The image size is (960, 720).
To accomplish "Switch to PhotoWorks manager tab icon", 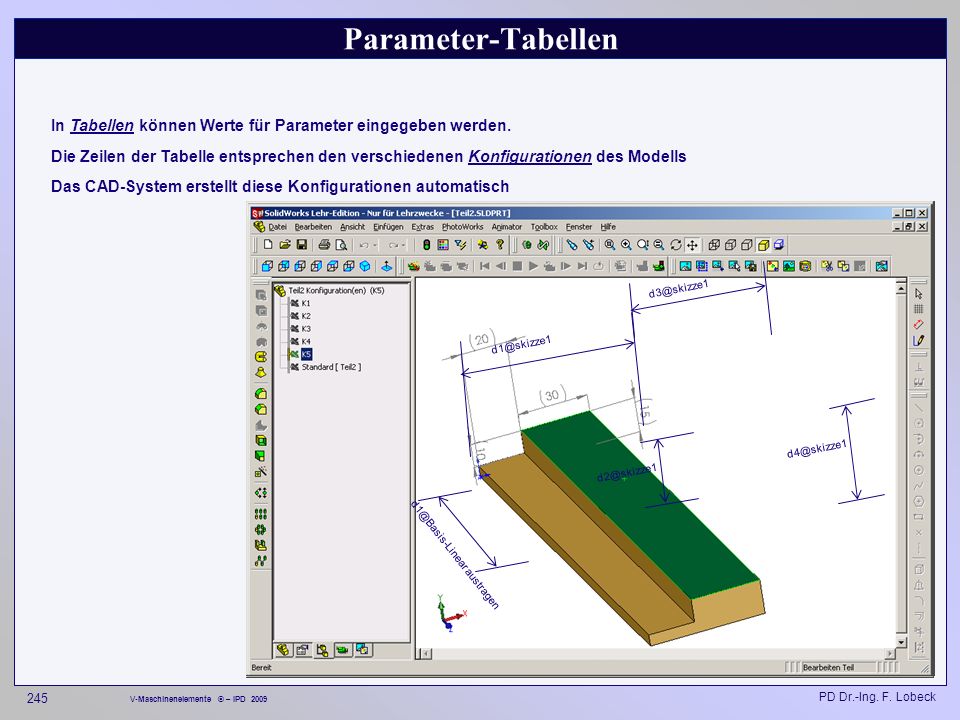I will point(362,650).
